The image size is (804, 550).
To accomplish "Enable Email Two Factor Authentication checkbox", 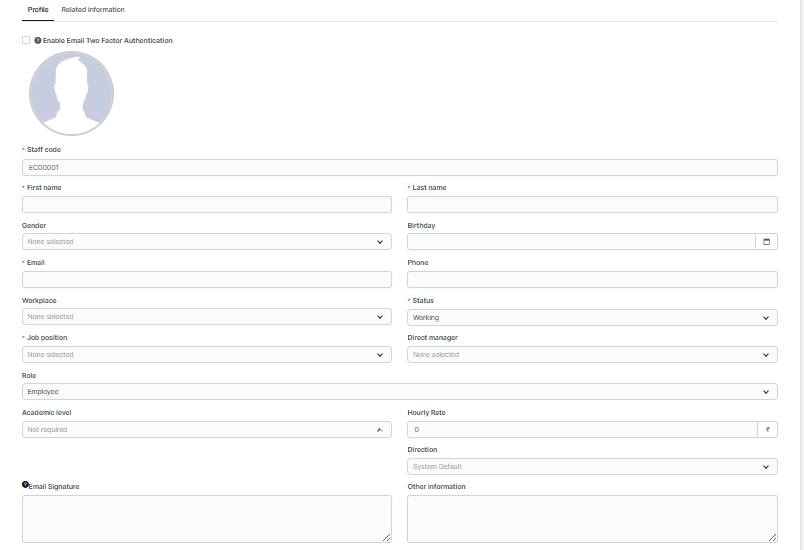I will click(26, 41).
